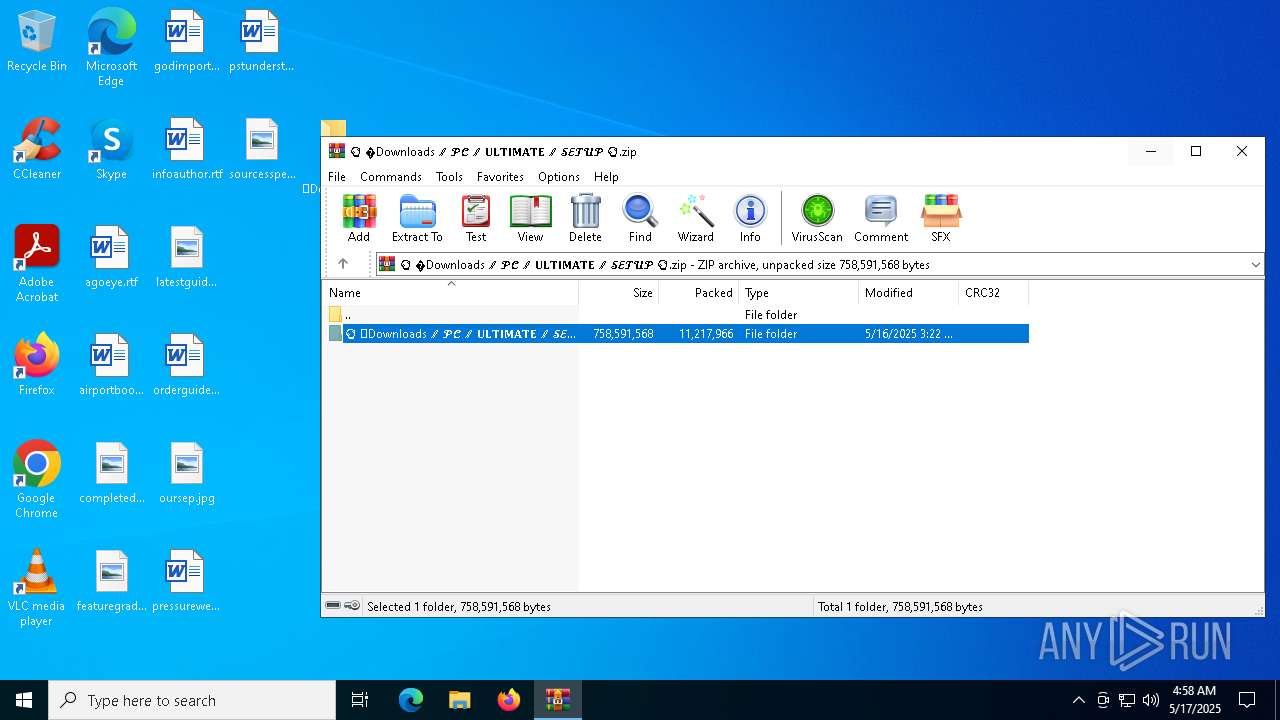Sort by the Type column header
Image resolution: width=1280 pixels, height=720 pixels.
point(799,293)
